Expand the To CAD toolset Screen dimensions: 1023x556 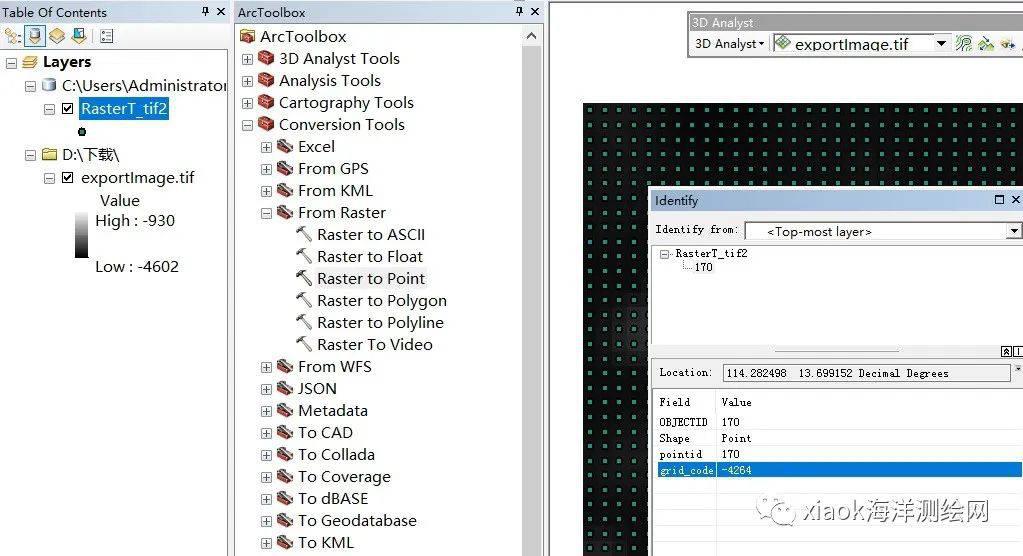click(x=267, y=433)
